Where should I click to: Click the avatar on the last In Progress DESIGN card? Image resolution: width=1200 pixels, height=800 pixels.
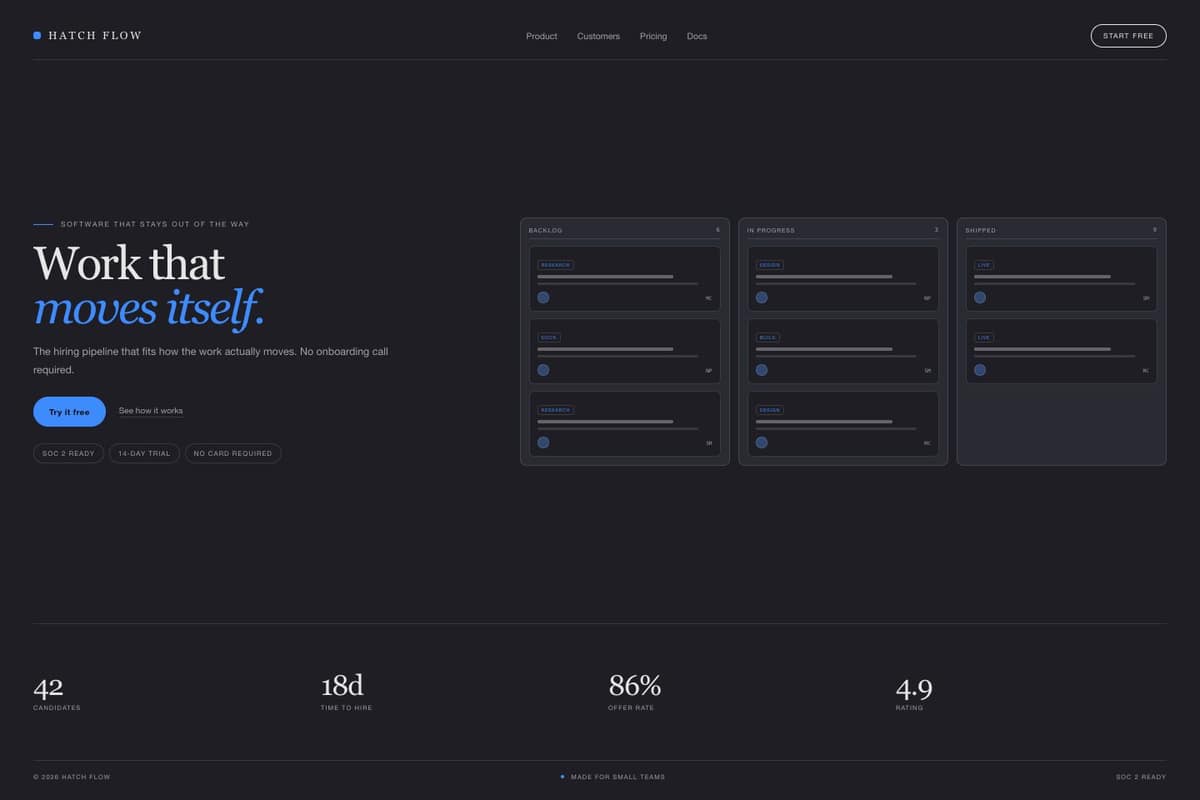pyautogui.click(x=762, y=442)
